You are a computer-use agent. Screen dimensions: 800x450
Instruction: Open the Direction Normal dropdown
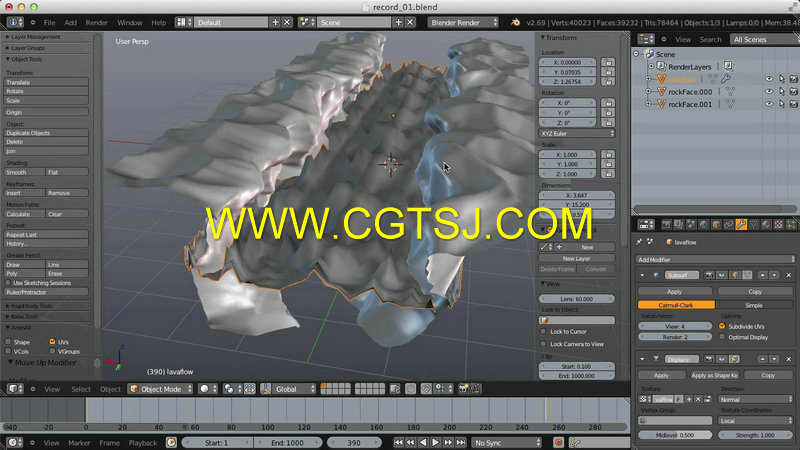coord(755,399)
